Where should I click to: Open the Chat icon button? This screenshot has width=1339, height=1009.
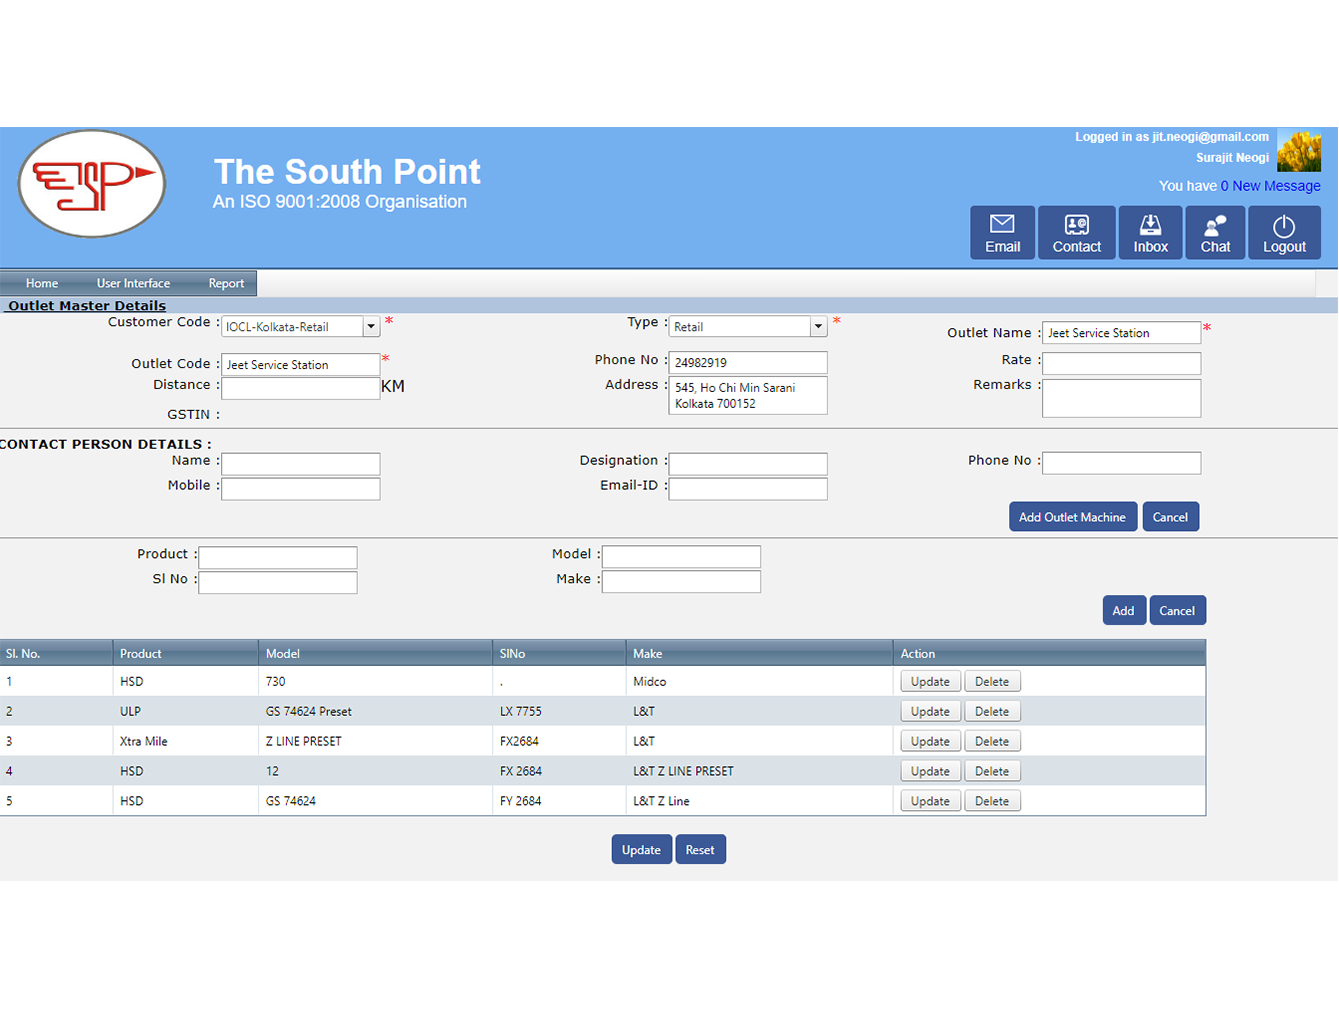(x=1215, y=233)
